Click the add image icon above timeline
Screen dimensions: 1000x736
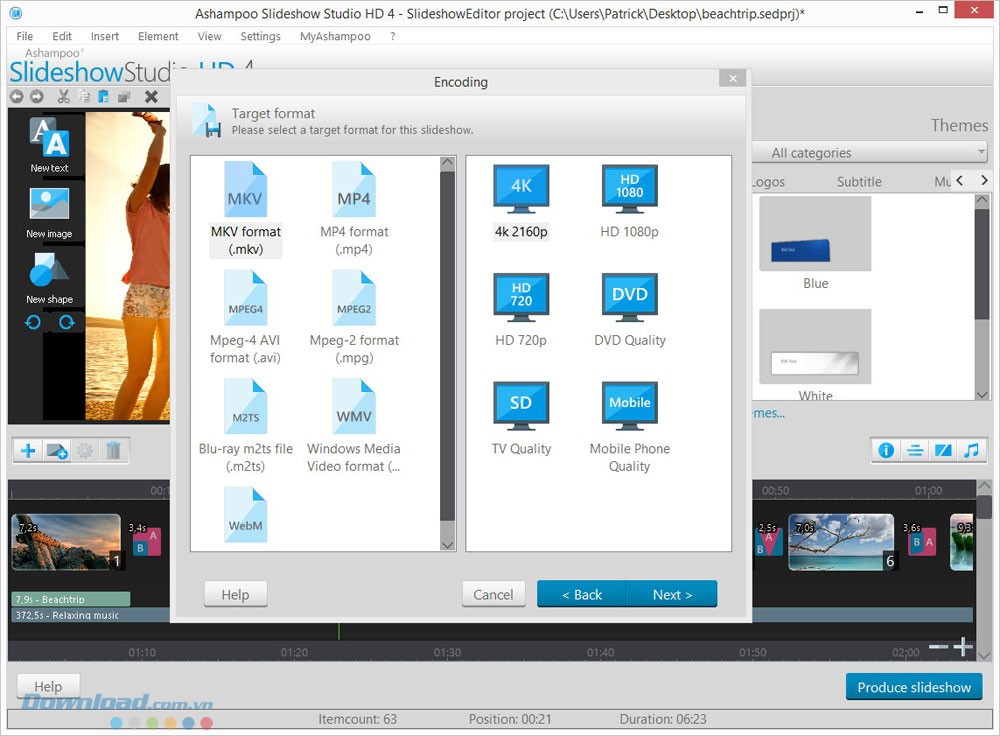click(57, 450)
